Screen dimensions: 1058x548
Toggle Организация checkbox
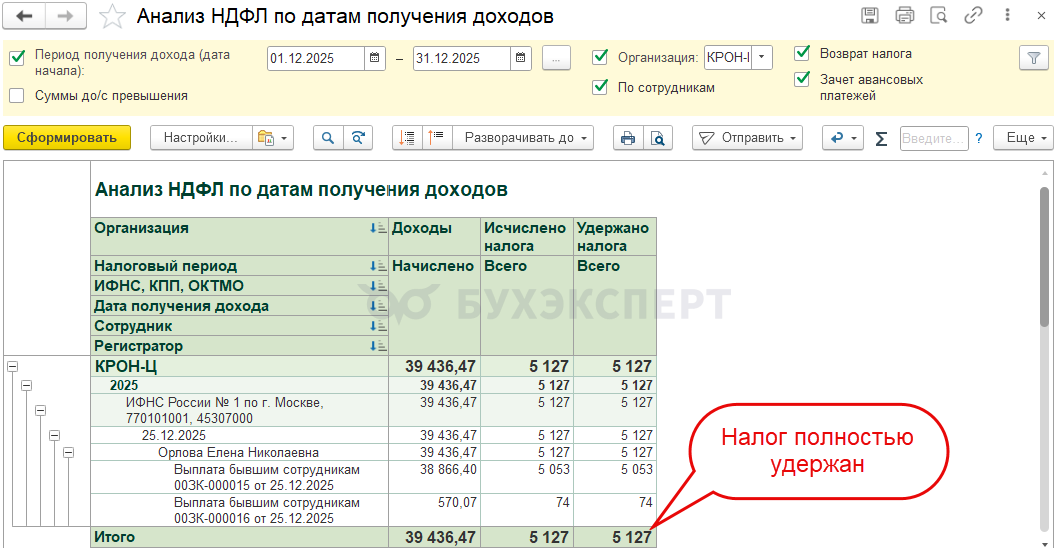coord(600,57)
